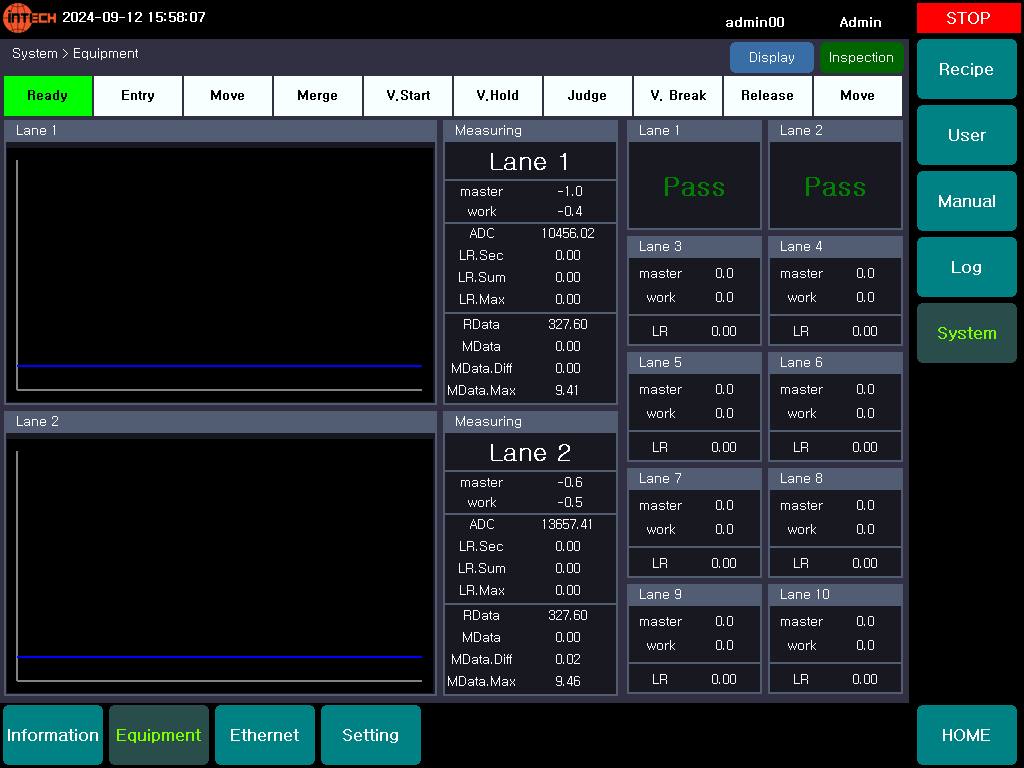Click the Lane 5 panel header

pos(694,362)
